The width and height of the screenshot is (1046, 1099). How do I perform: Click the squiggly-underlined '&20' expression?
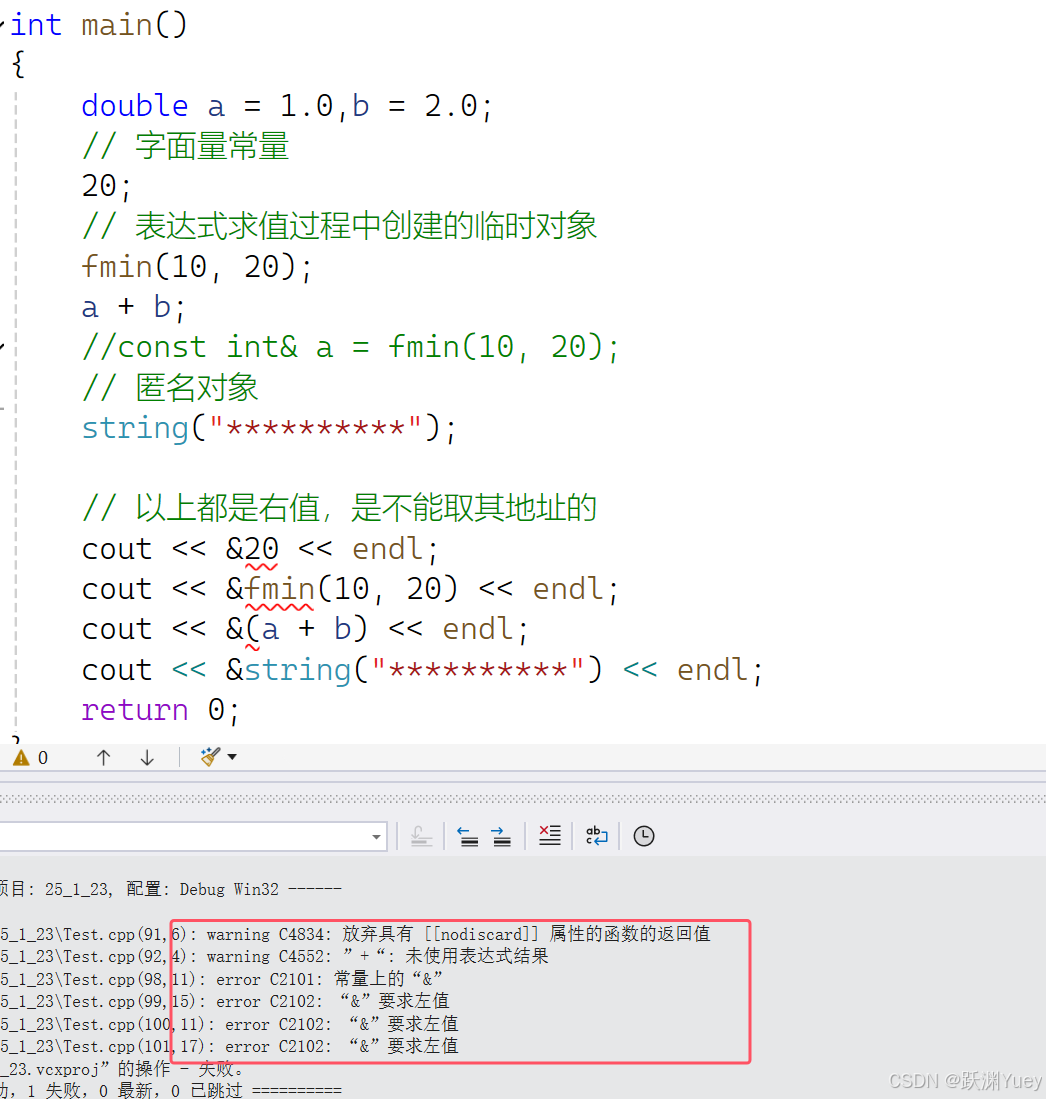(252, 550)
